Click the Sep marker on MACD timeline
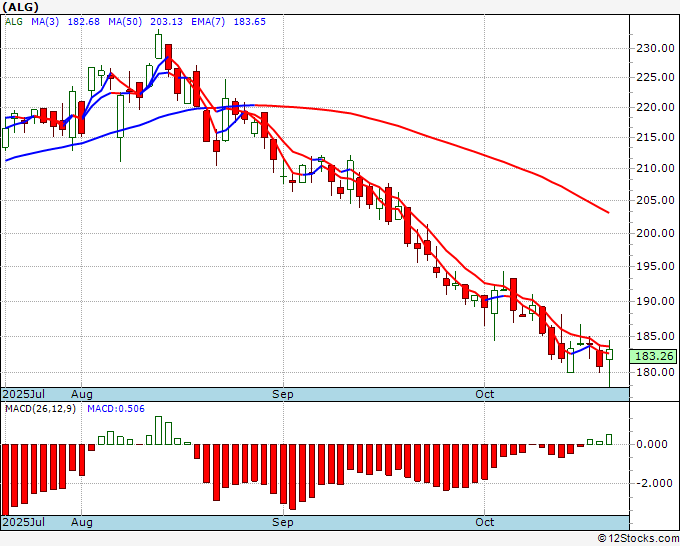 (x=283, y=522)
